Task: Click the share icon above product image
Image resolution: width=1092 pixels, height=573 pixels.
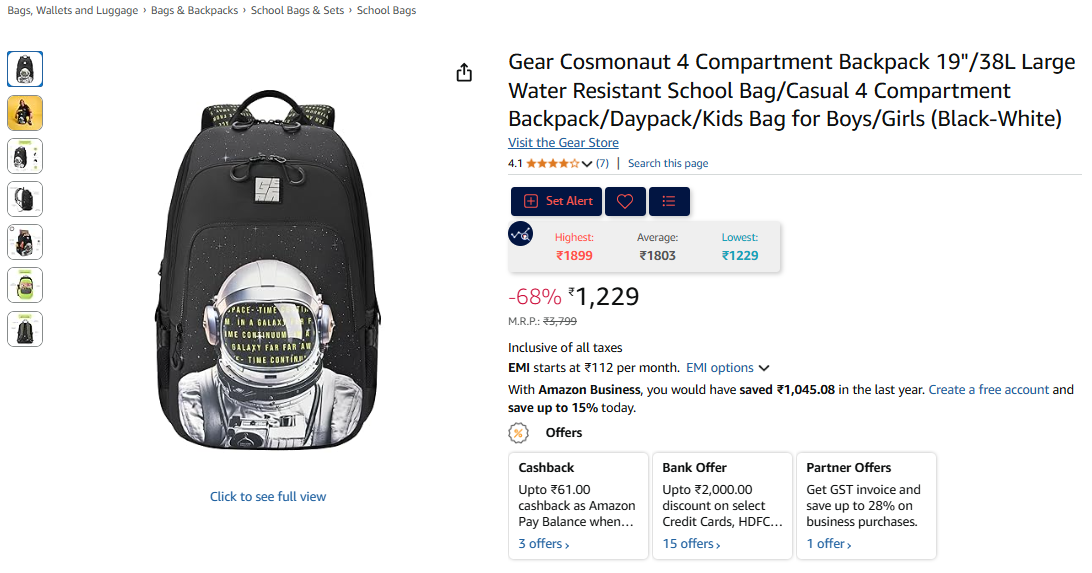Action: pyautogui.click(x=464, y=73)
